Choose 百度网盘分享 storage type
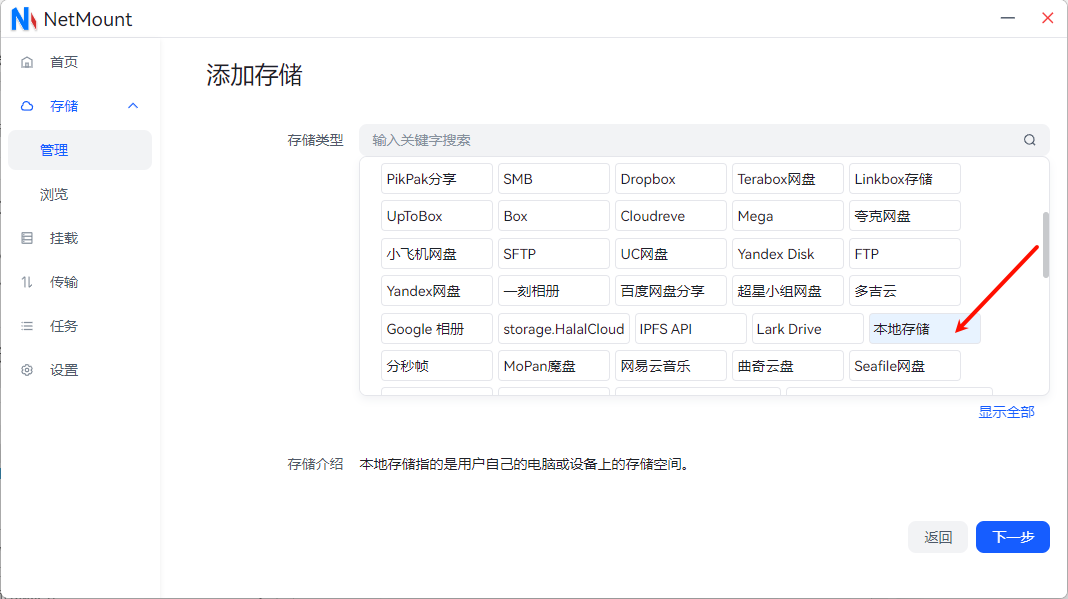Screen dimensions: 1068x599 671,291
